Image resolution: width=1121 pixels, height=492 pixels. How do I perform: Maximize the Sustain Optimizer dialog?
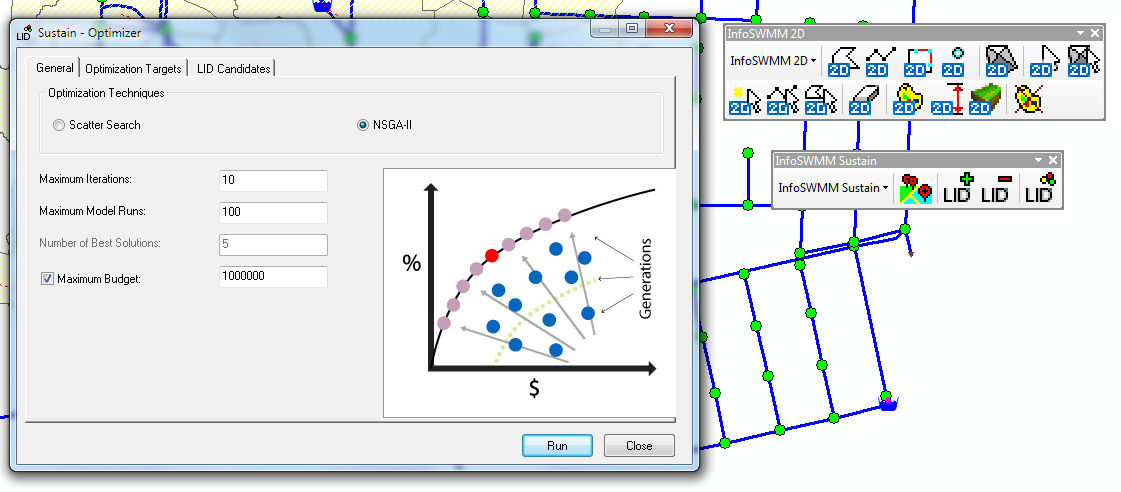[x=632, y=29]
